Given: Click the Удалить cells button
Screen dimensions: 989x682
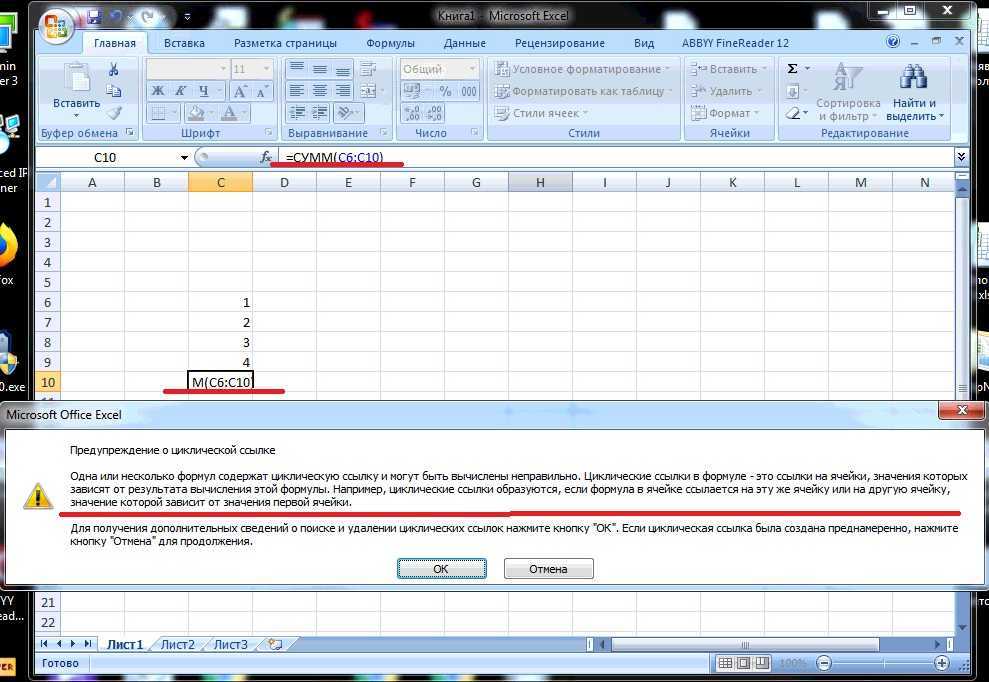Looking at the screenshot, I should pyautogui.click(x=727, y=91).
